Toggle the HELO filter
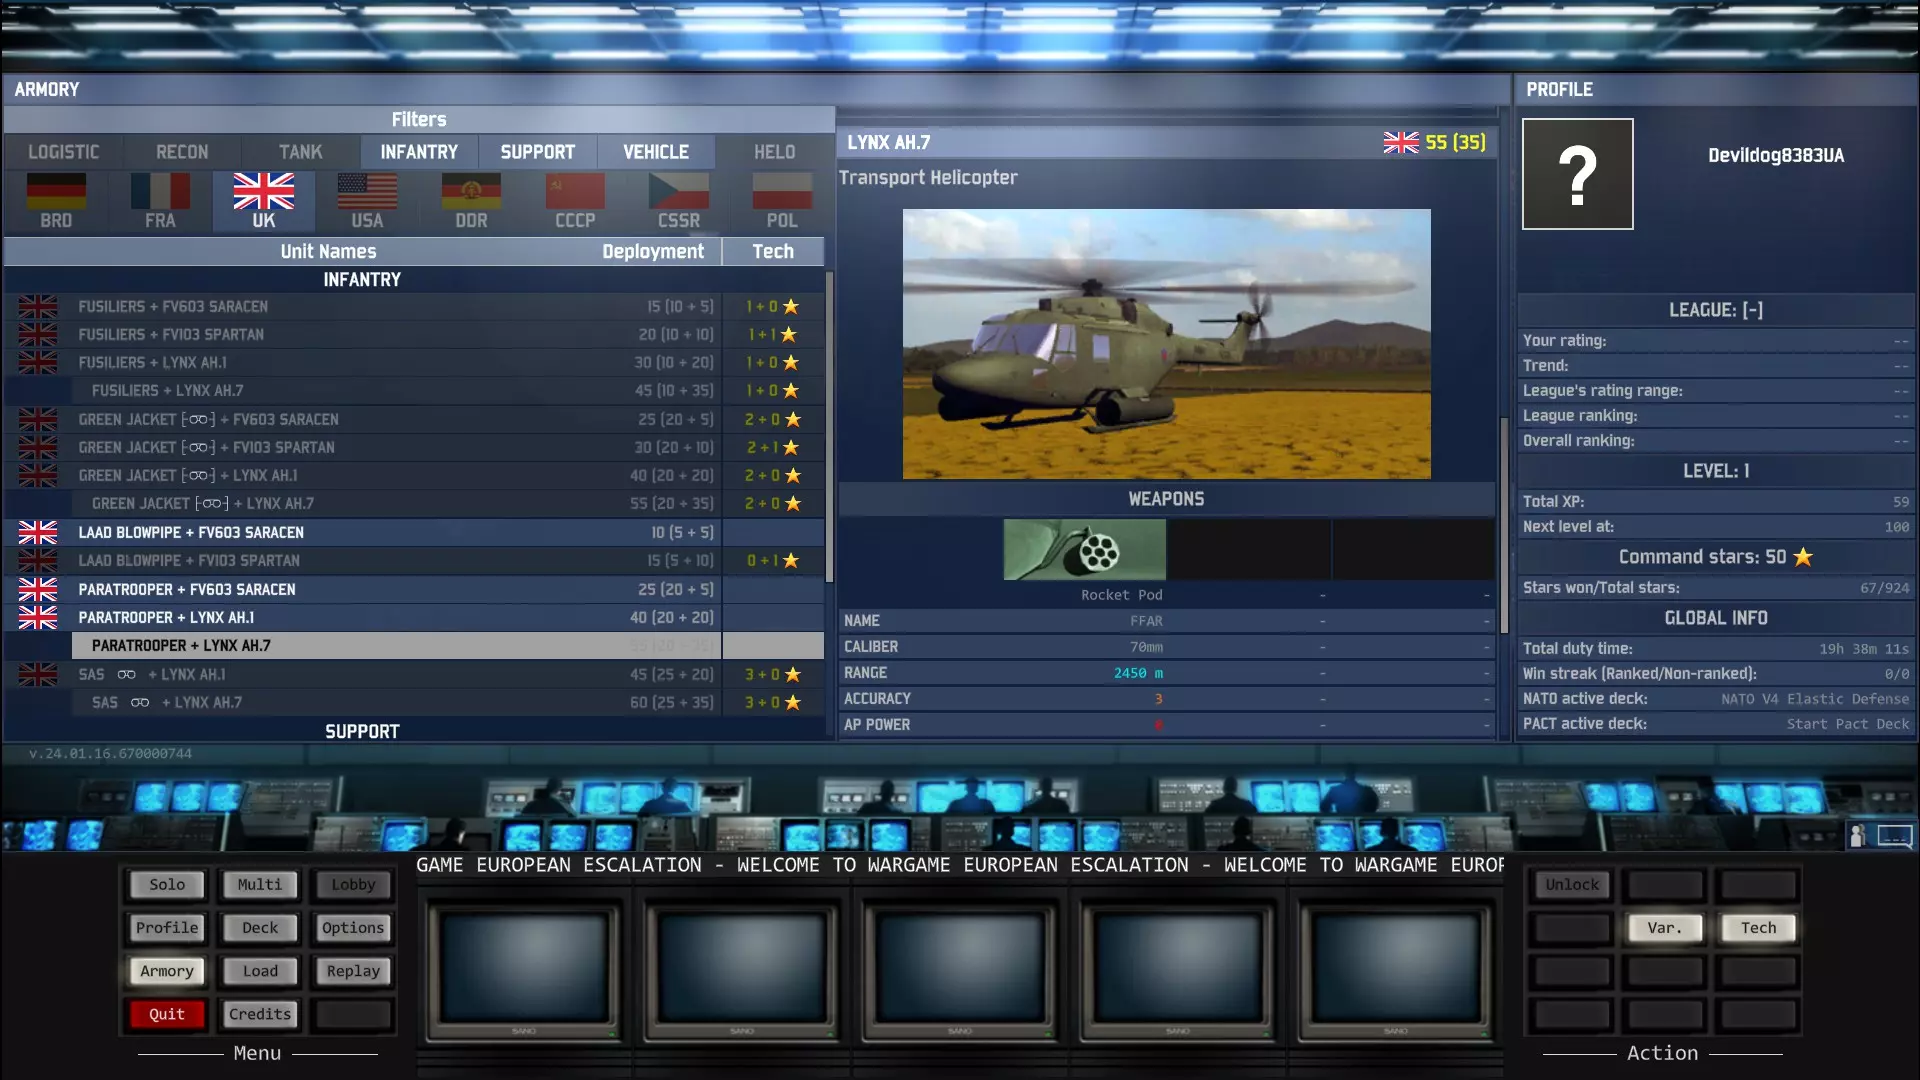The height and width of the screenshot is (1080, 1920). click(774, 152)
